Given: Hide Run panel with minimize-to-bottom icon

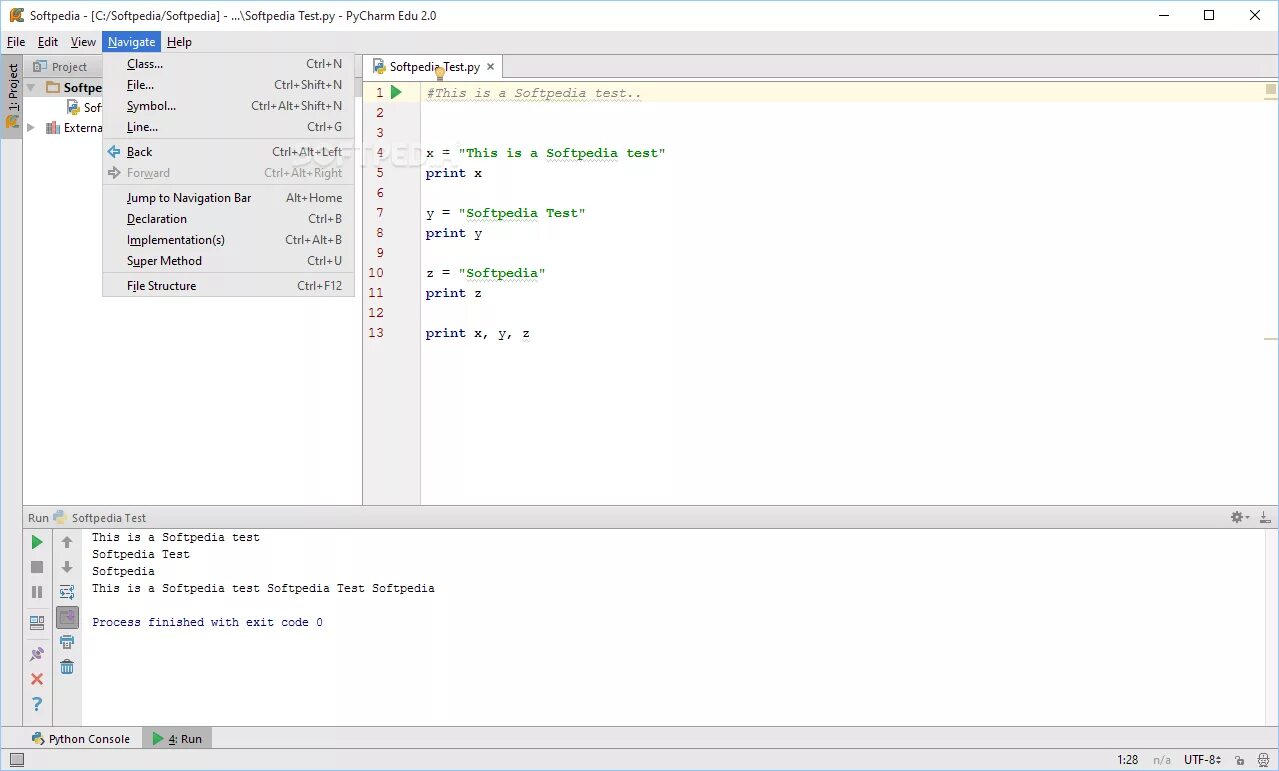Looking at the screenshot, I should tap(1265, 517).
